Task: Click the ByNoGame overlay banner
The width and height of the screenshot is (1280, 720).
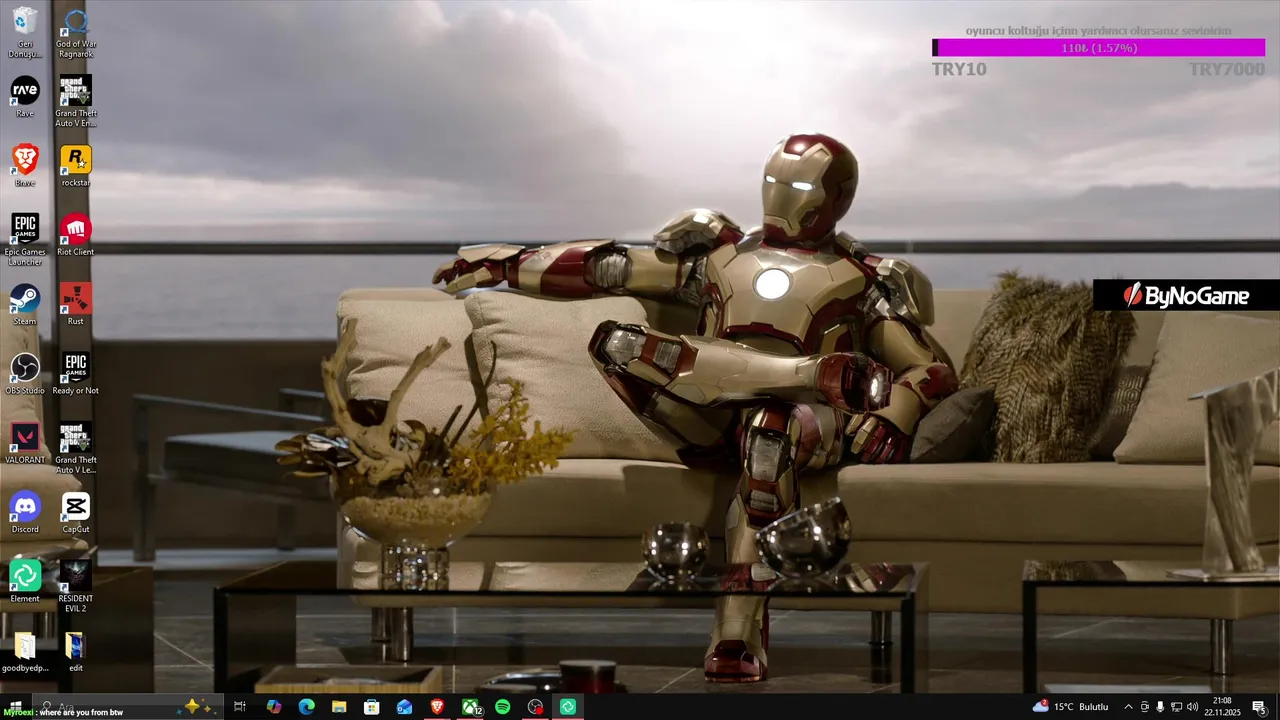Action: point(1186,295)
